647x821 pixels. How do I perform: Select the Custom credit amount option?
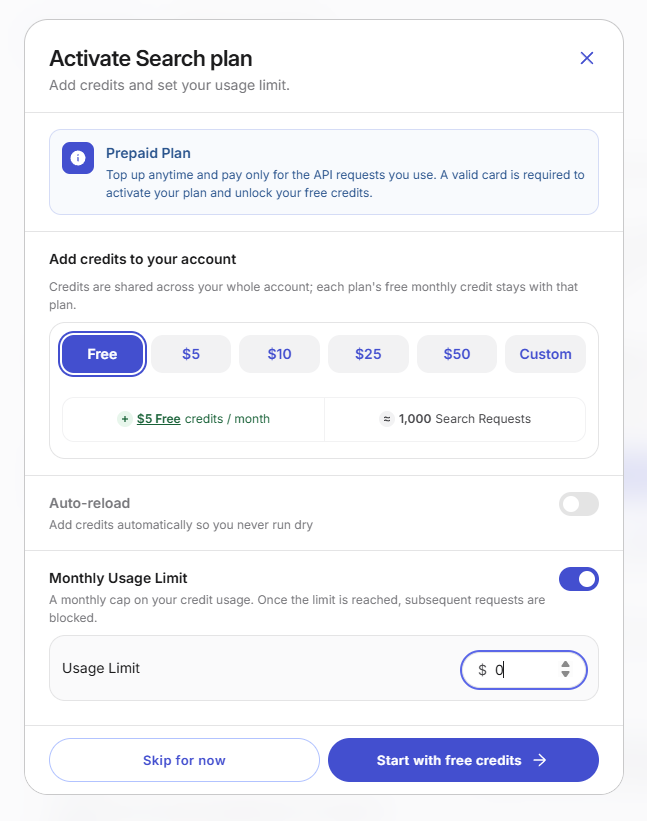click(x=545, y=354)
